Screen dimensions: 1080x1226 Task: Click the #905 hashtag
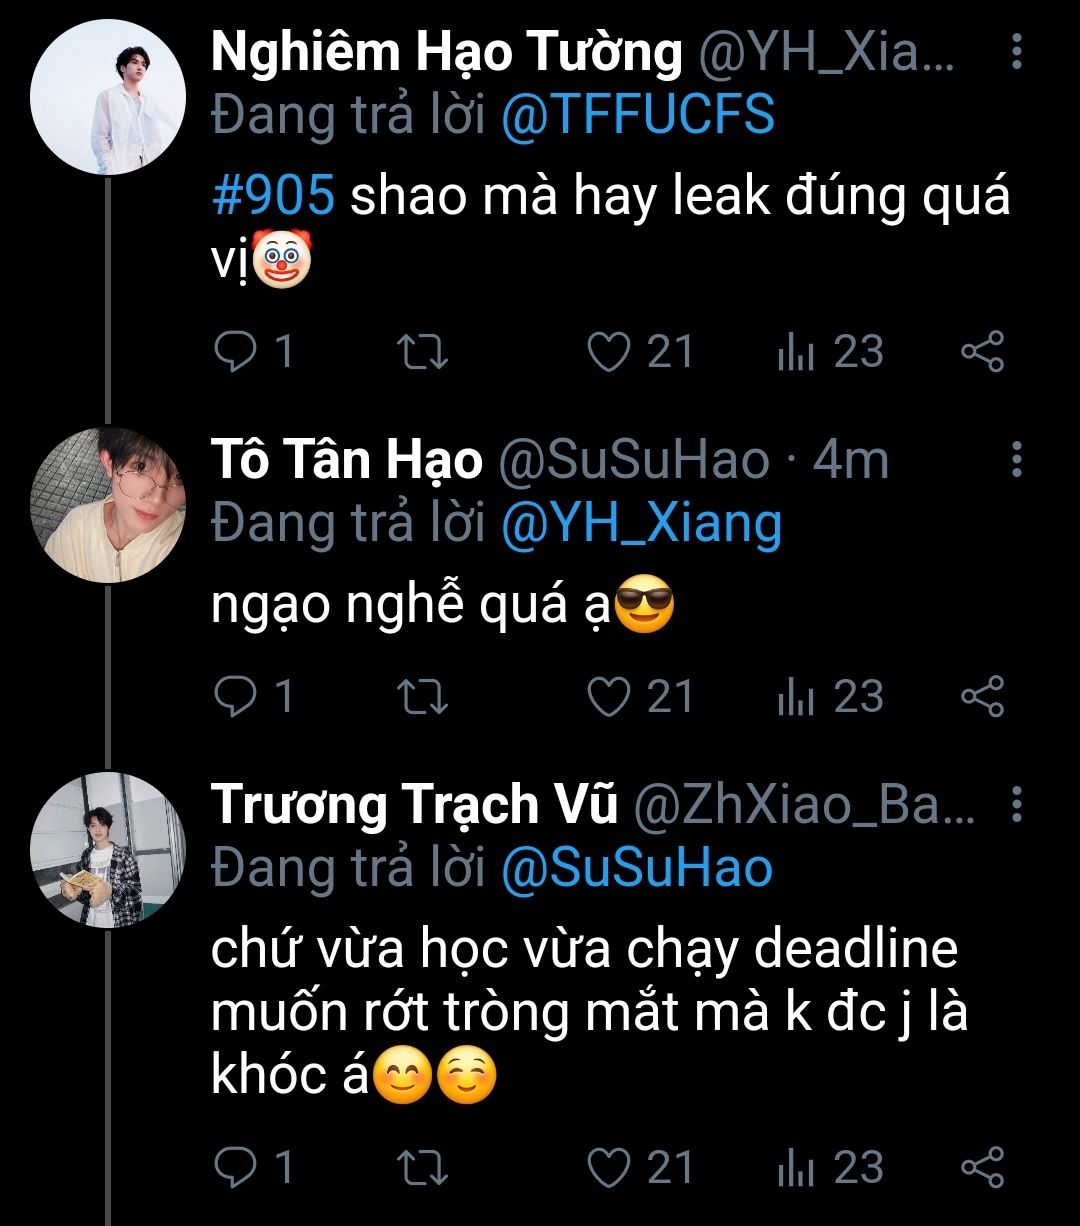[272, 198]
